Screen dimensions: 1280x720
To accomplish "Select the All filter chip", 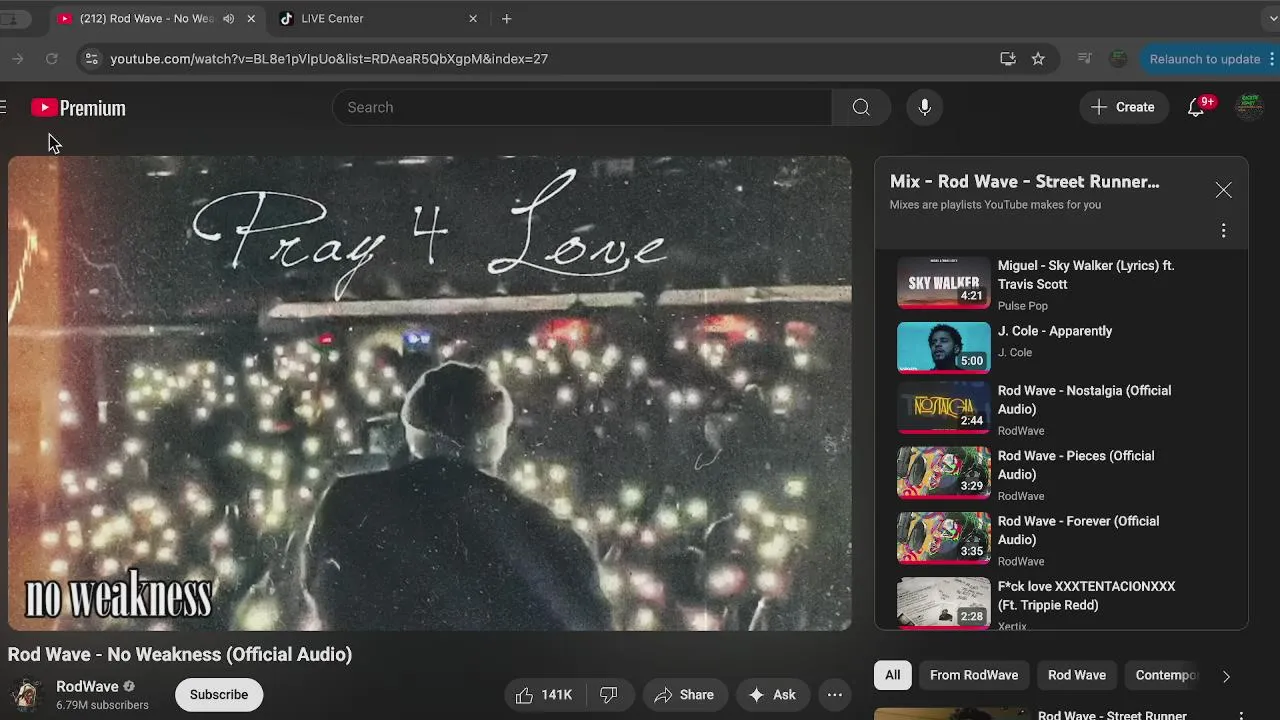I will (x=893, y=675).
